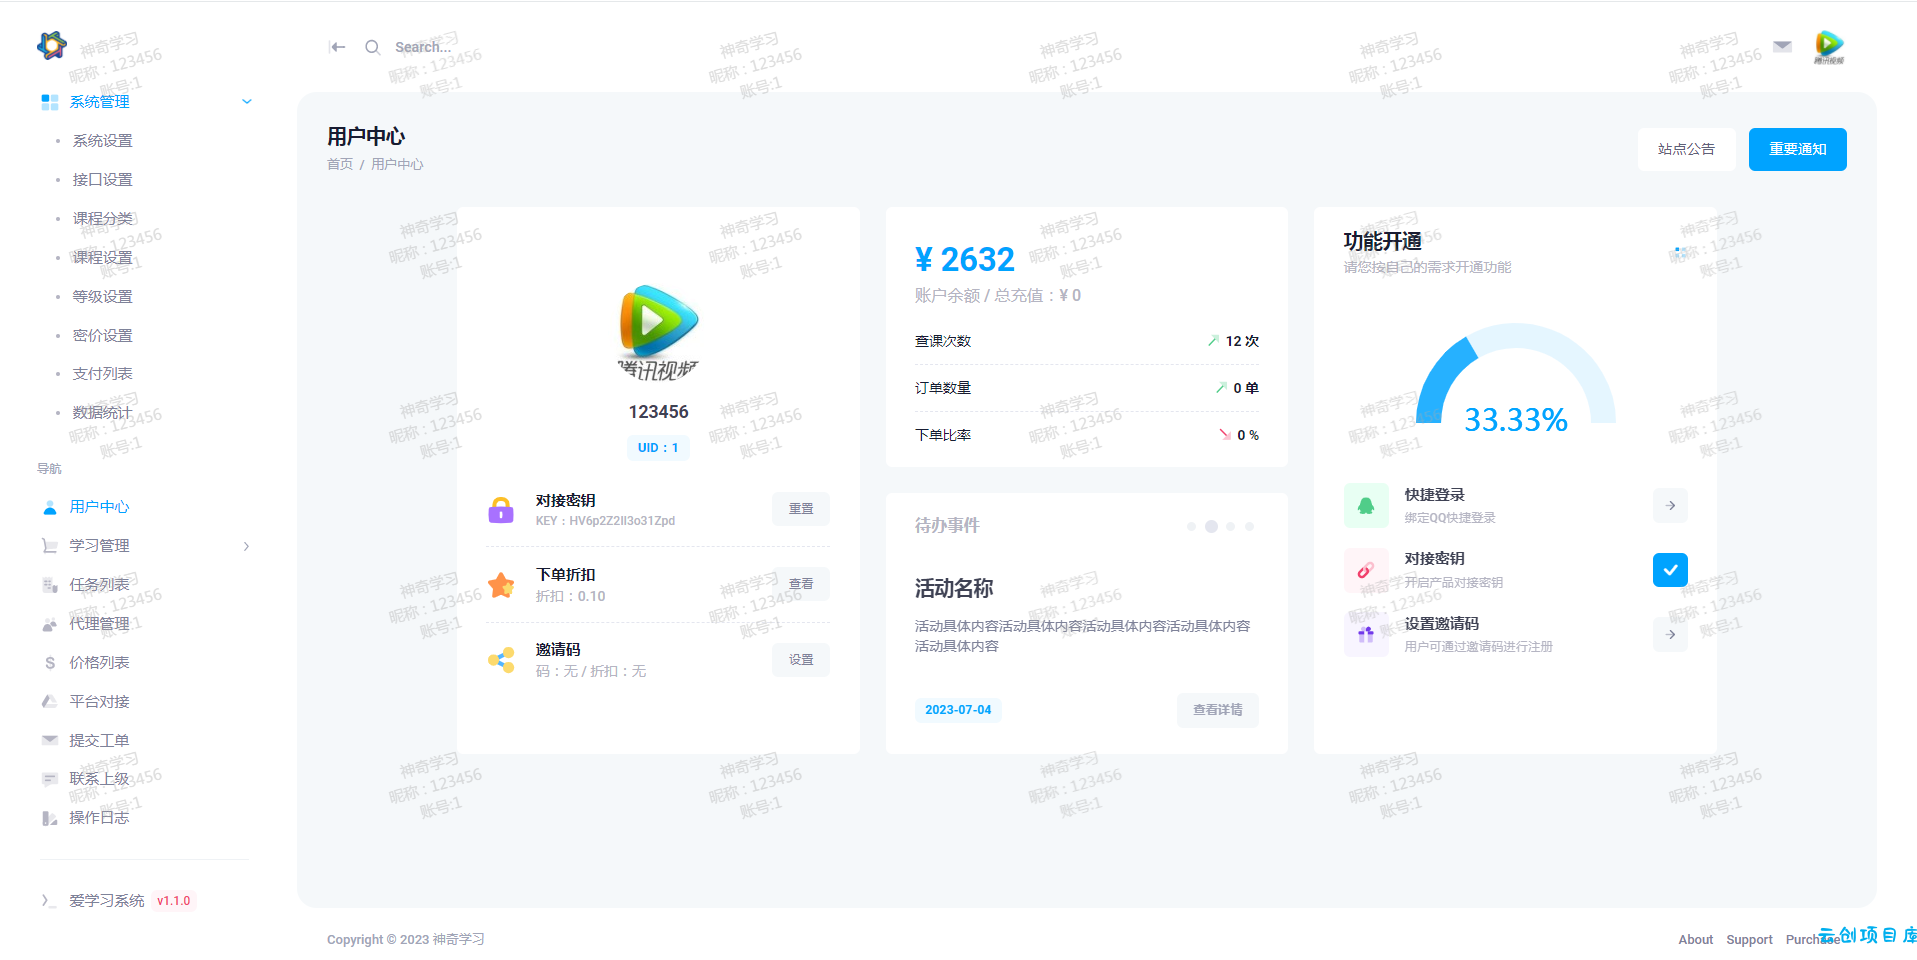Open 支付列表 in the sidebar
The image size is (1917, 960).
[102, 374]
